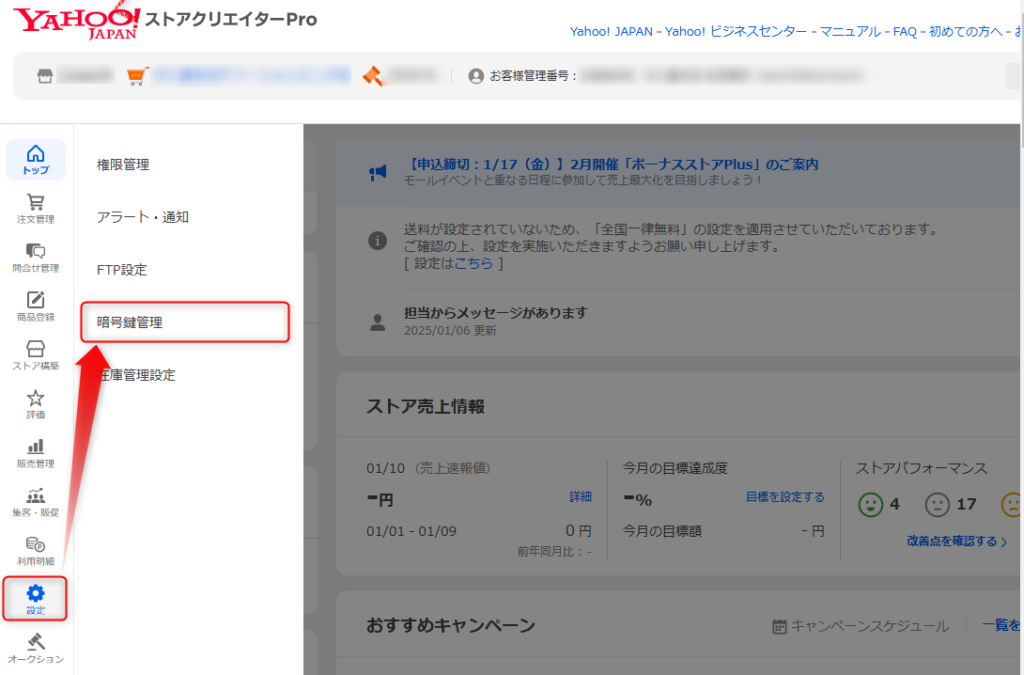Select FTP設定 in settings submenu
Viewport: 1024px width, 675px height.
tap(121, 270)
